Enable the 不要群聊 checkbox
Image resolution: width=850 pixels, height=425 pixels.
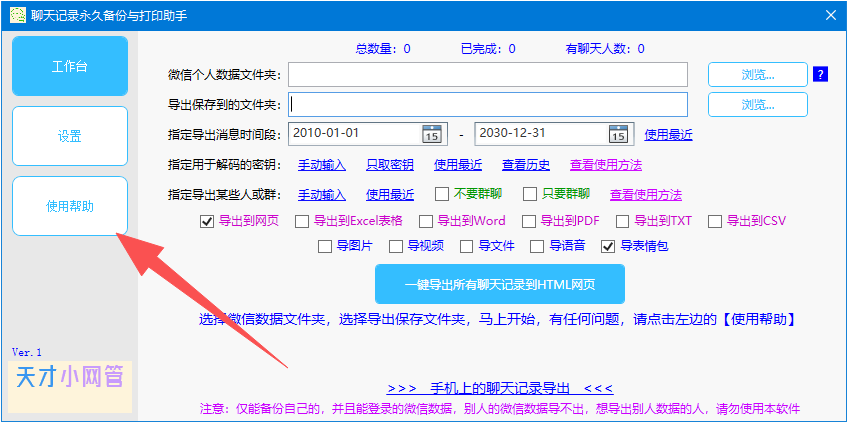tap(442, 194)
